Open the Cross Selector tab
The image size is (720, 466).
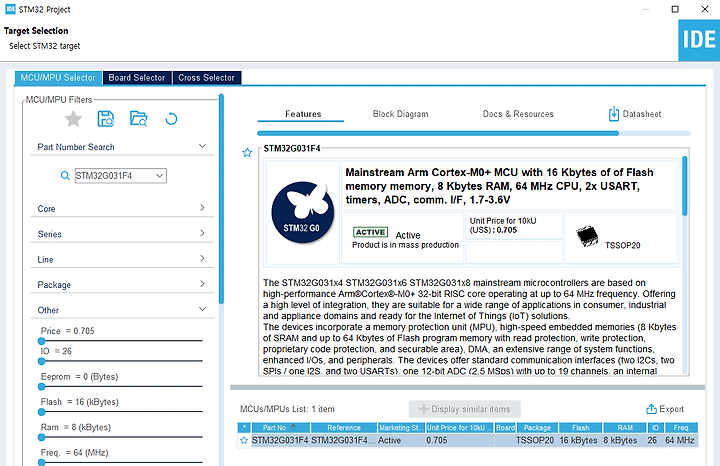click(x=207, y=78)
